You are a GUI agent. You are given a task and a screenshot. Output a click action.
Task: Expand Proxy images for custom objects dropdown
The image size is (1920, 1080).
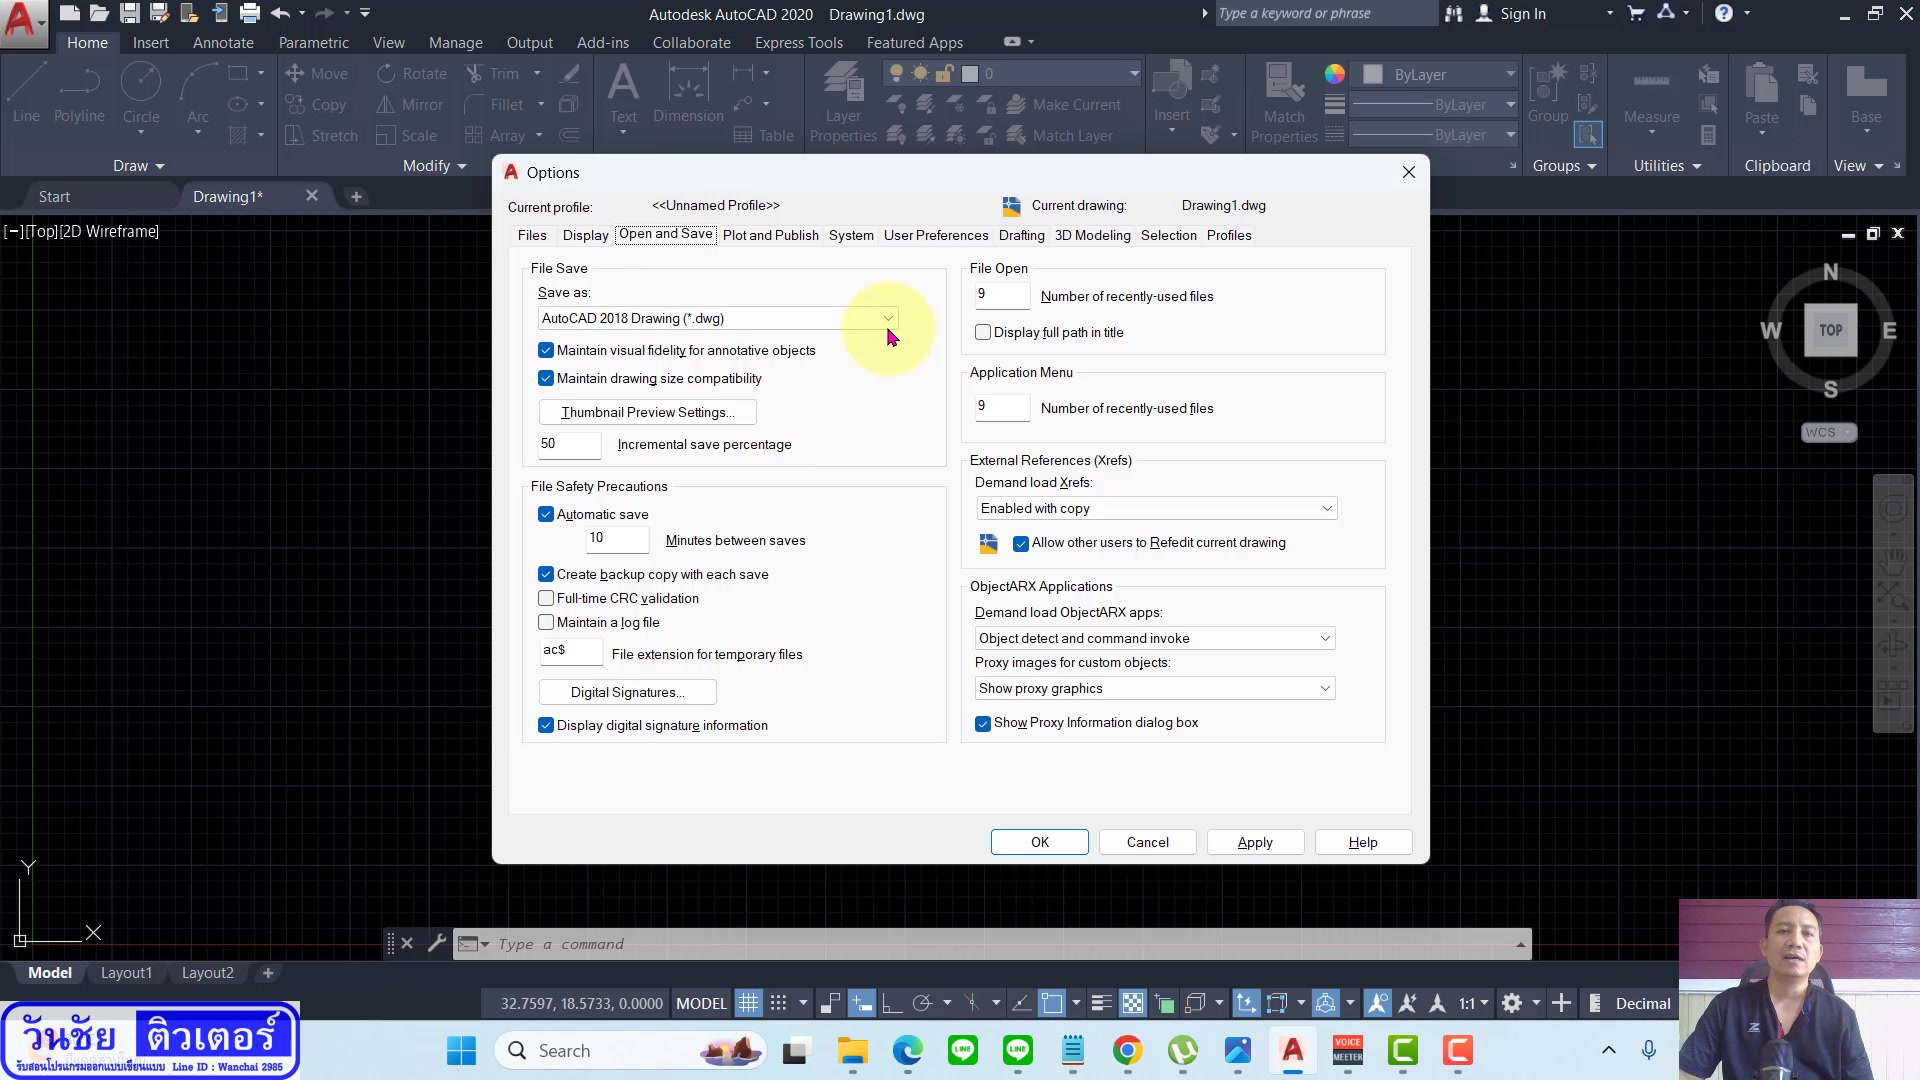[x=1155, y=688]
